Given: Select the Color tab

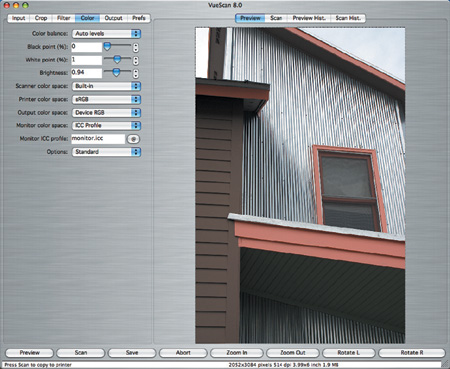Looking at the screenshot, I should tap(87, 18).
